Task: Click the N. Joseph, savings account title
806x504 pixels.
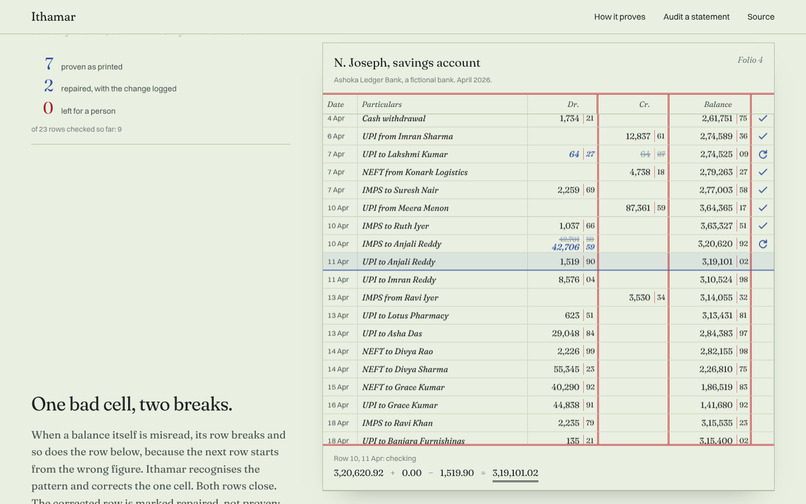Action: [x=407, y=63]
